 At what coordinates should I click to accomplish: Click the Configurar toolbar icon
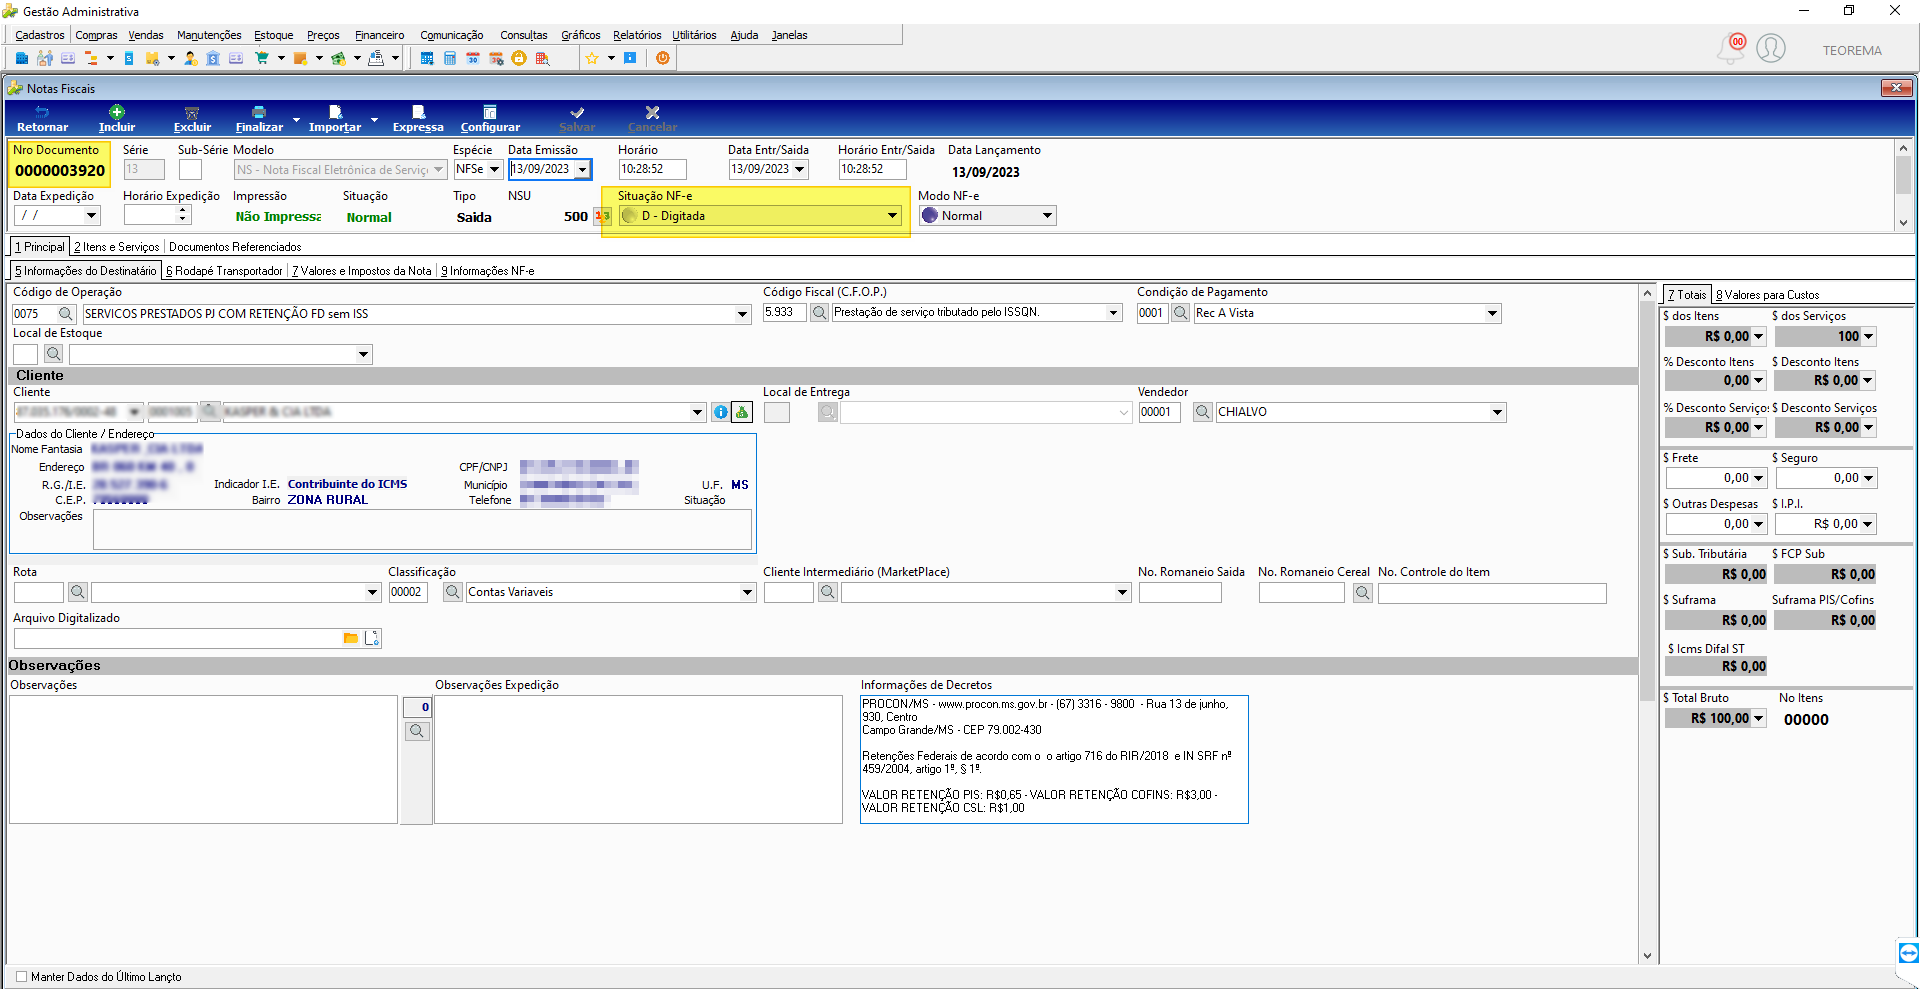pos(490,113)
